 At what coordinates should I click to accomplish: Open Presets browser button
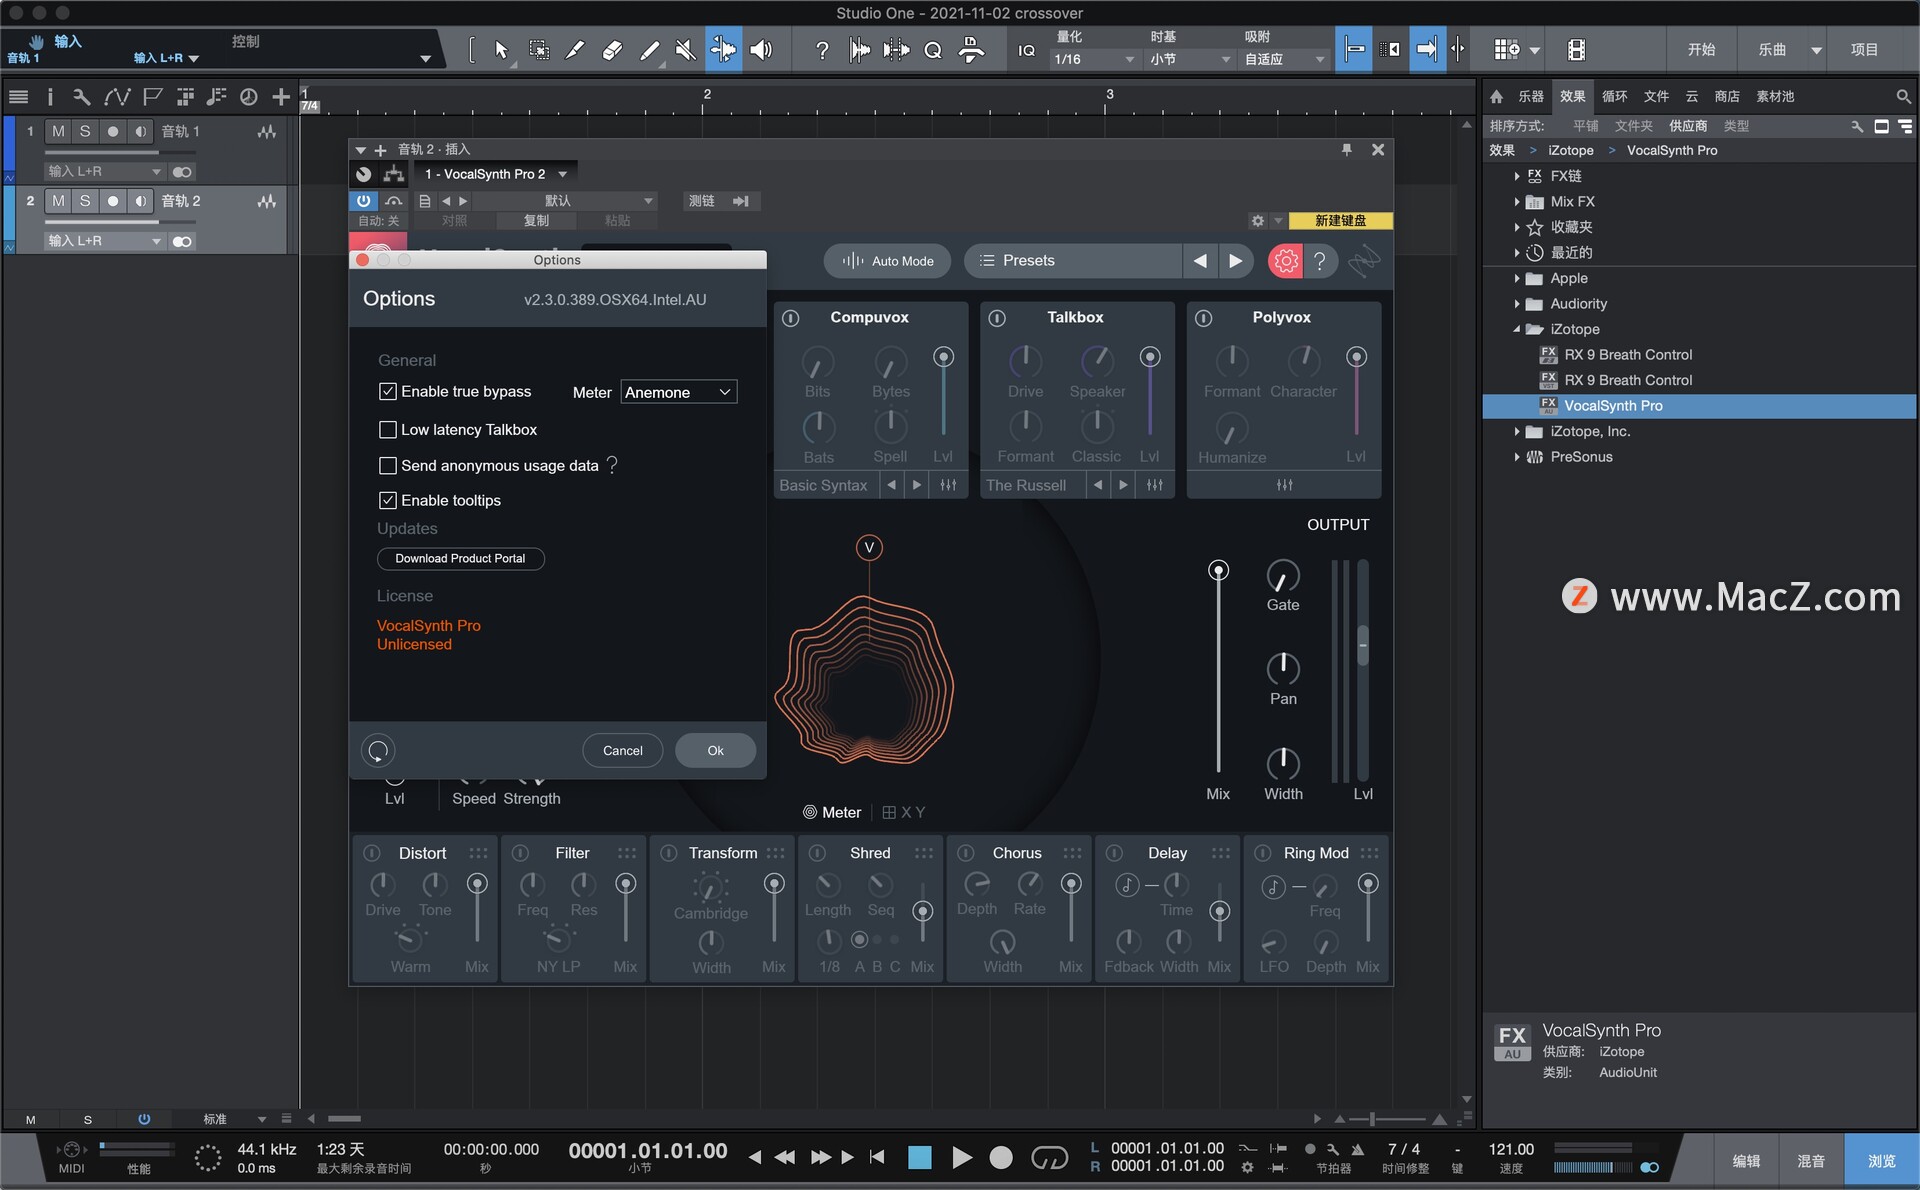(x=1072, y=261)
